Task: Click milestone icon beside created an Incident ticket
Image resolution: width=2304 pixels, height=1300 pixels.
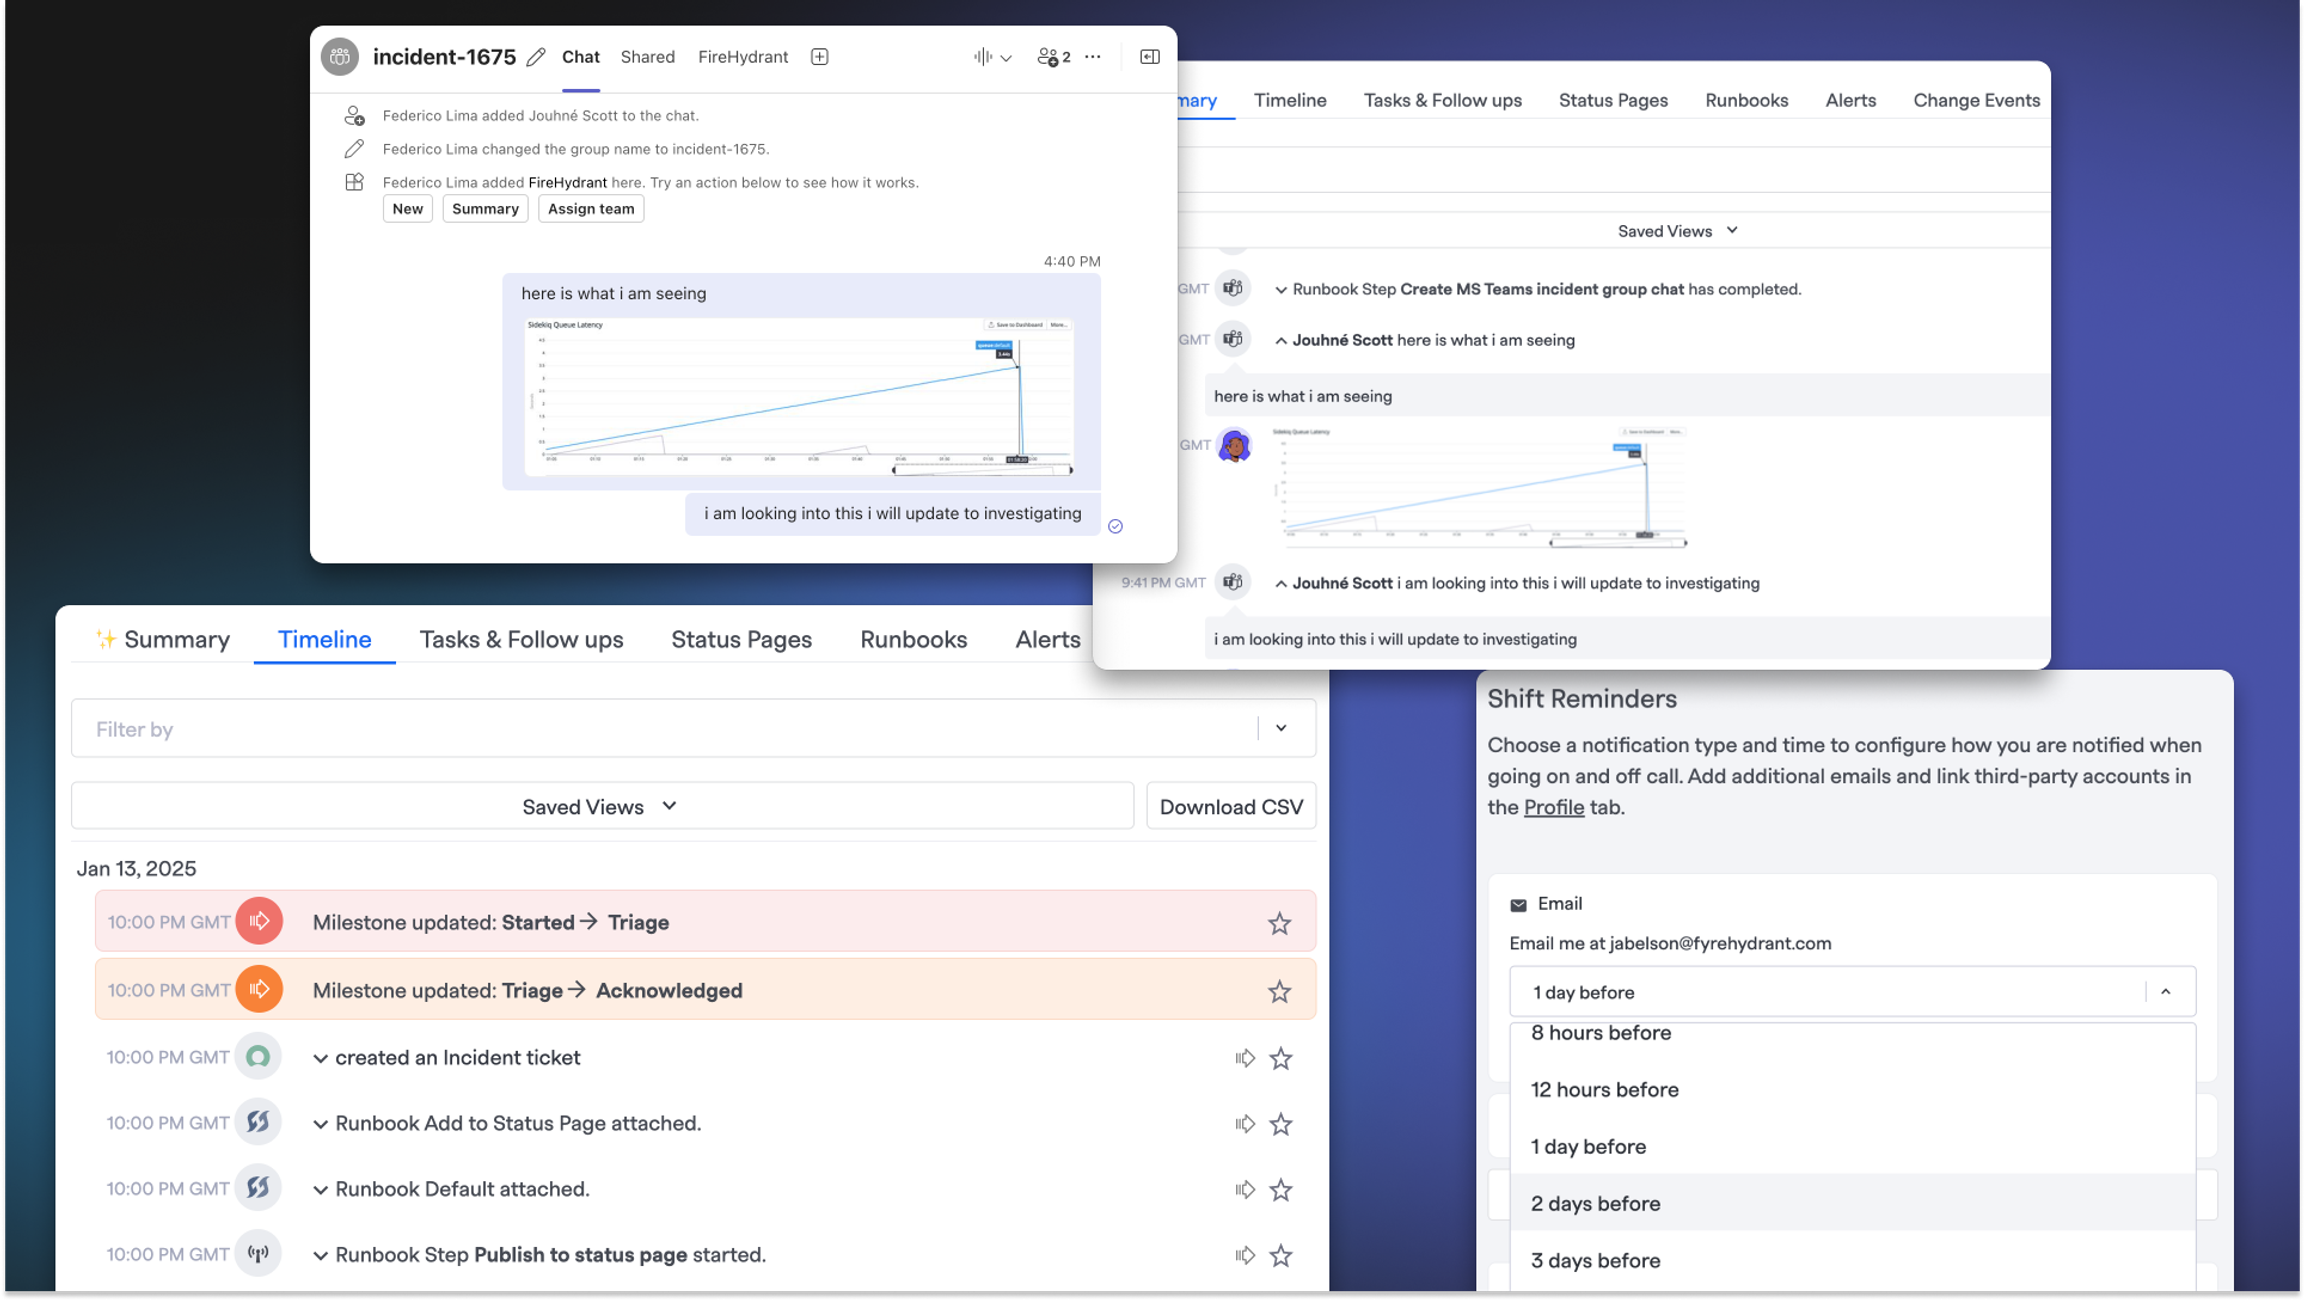Action: [1244, 1058]
